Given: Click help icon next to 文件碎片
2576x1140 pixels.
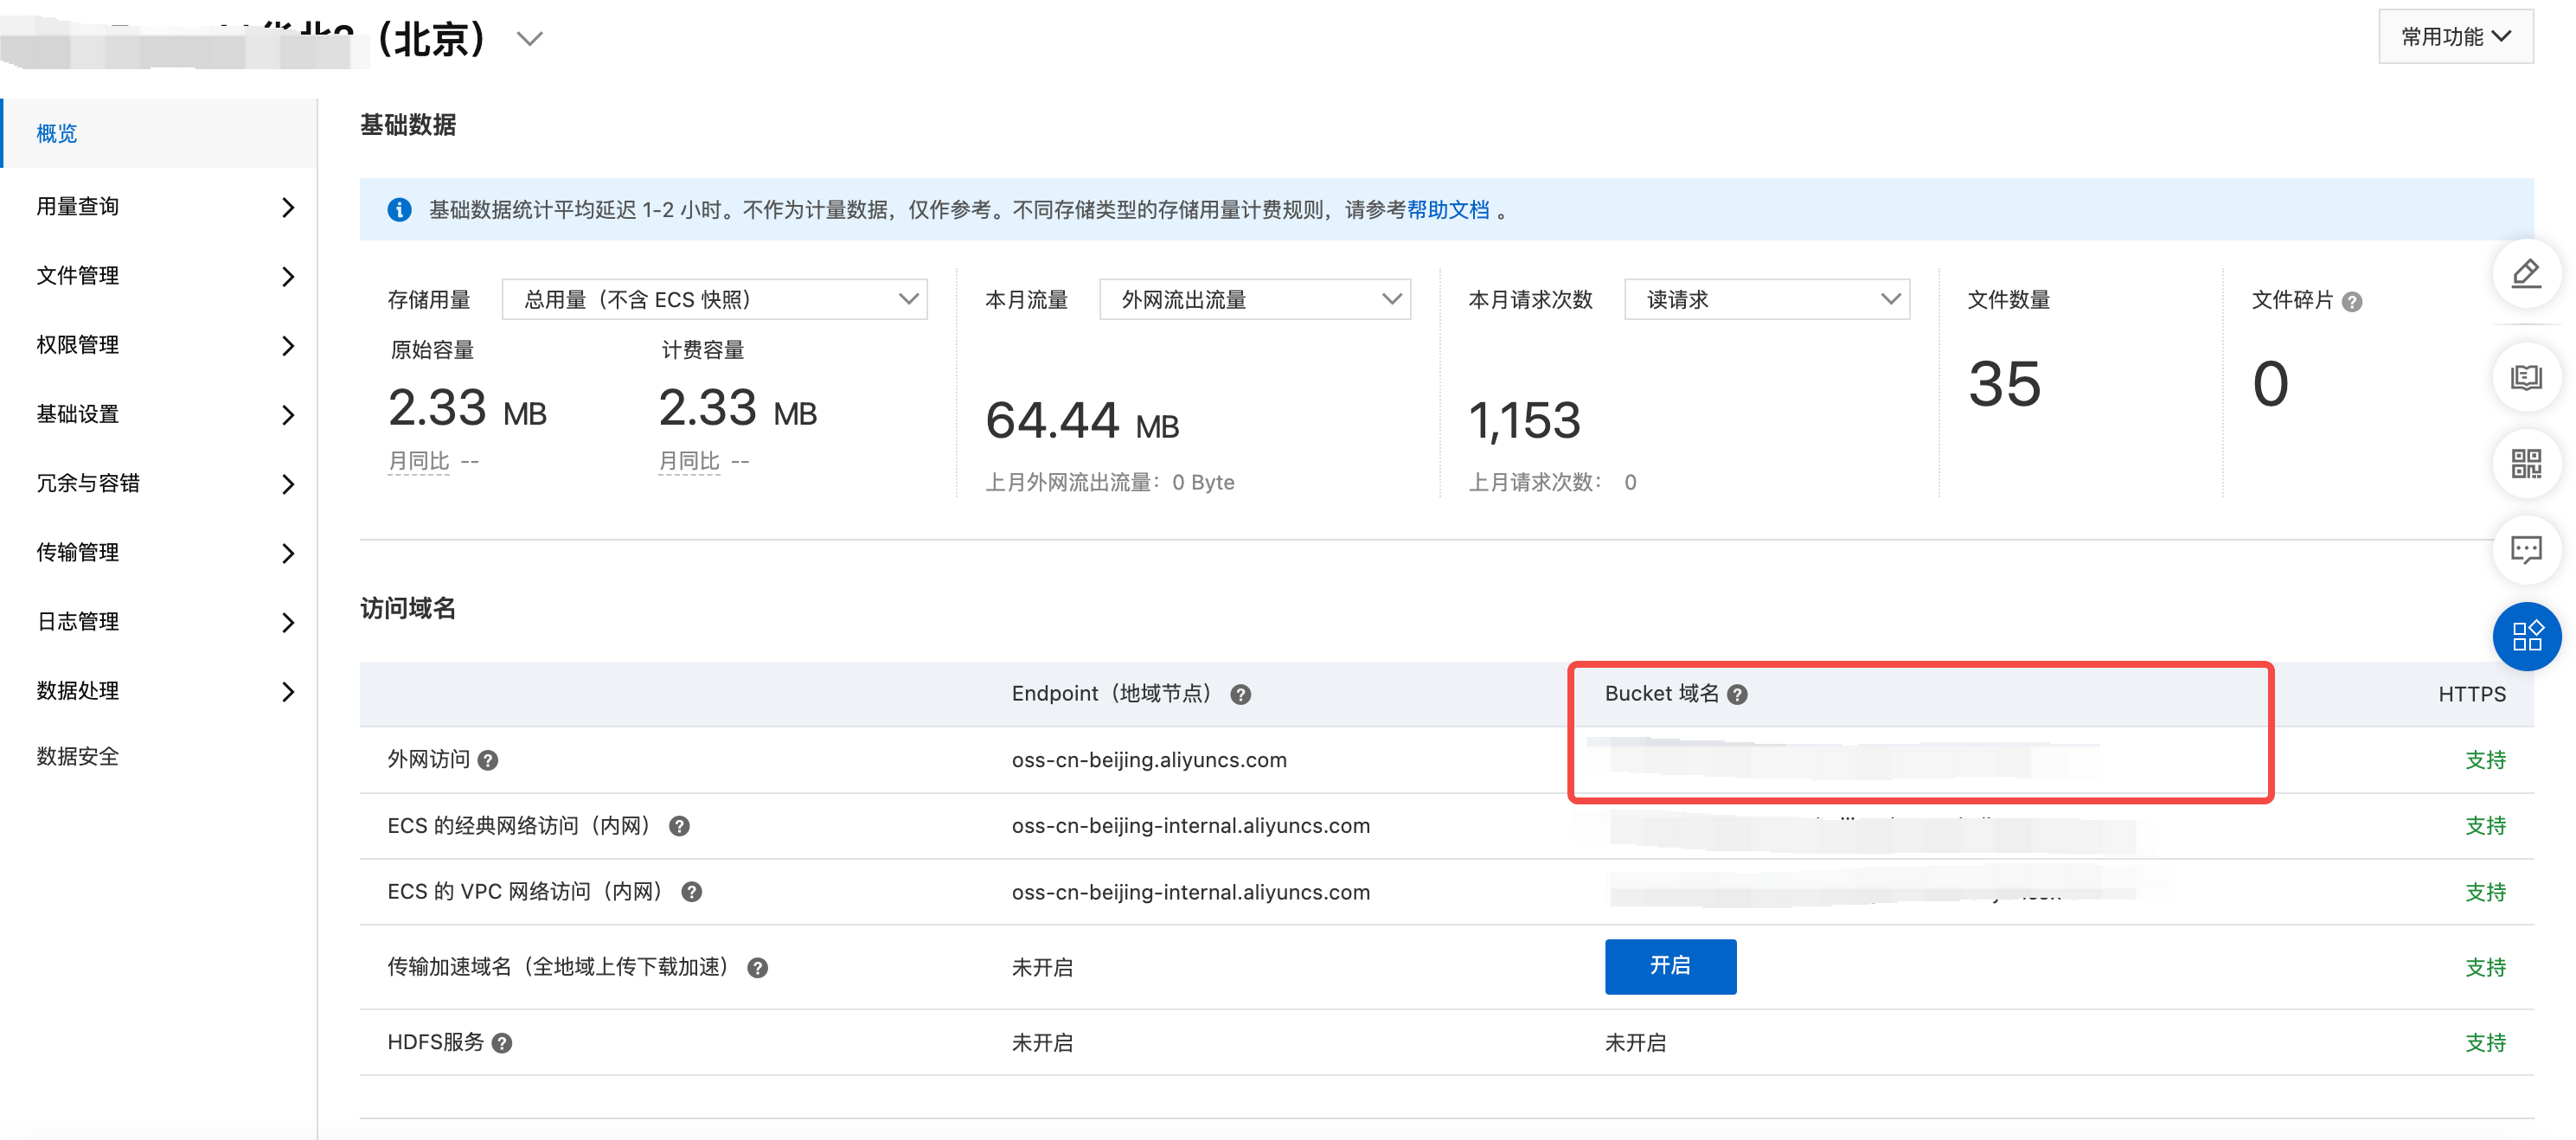Looking at the screenshot, I should pos(2352,302).
